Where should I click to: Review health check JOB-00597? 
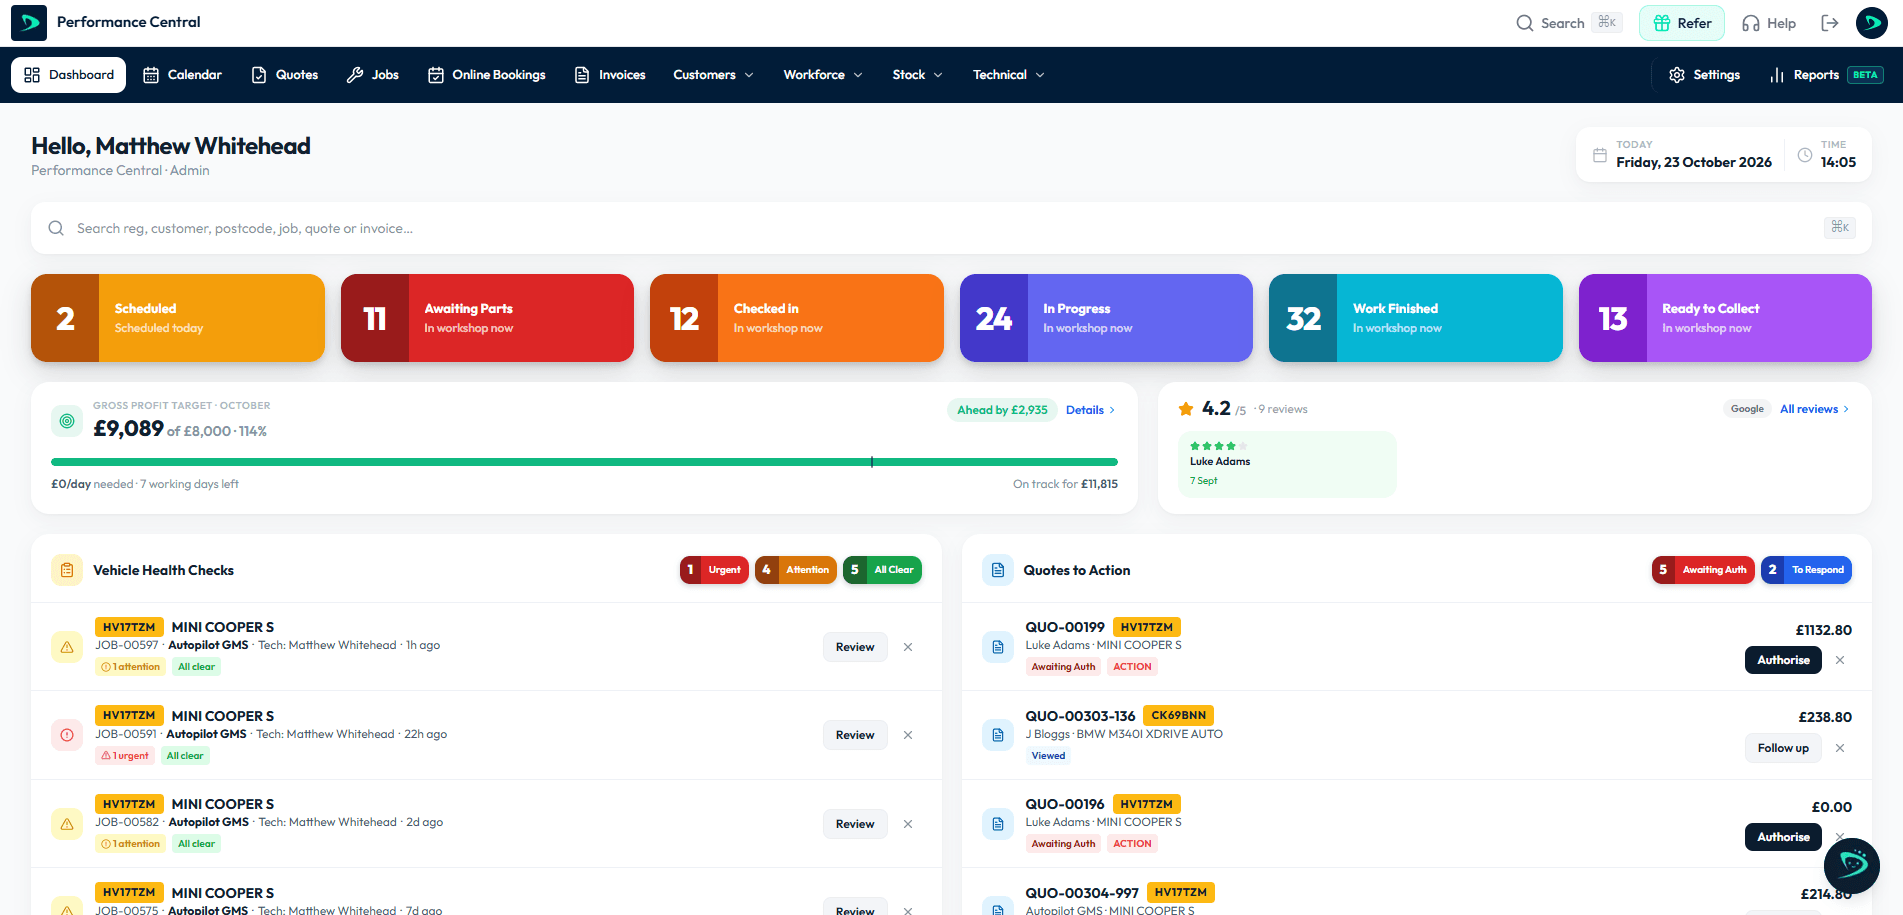click(855, 647)
